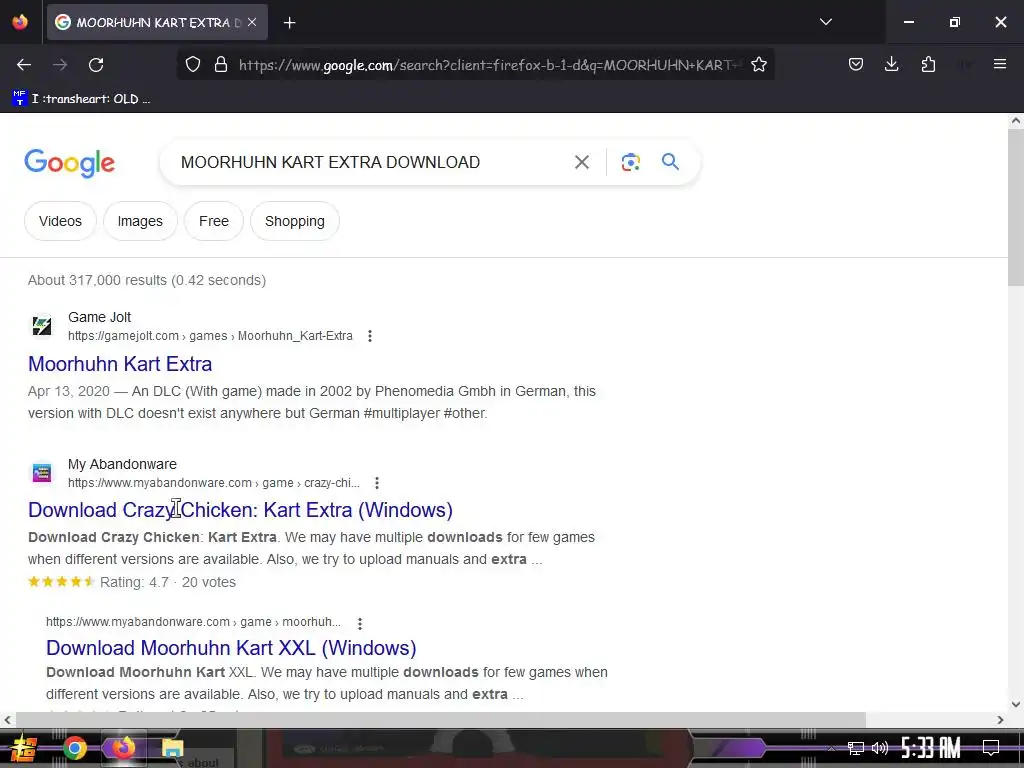Open the tracking protection shield icon
1024x768 pixels.
coord(193,64)
